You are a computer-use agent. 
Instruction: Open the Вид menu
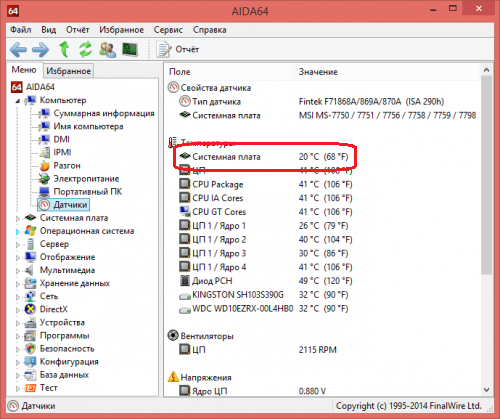49,30
